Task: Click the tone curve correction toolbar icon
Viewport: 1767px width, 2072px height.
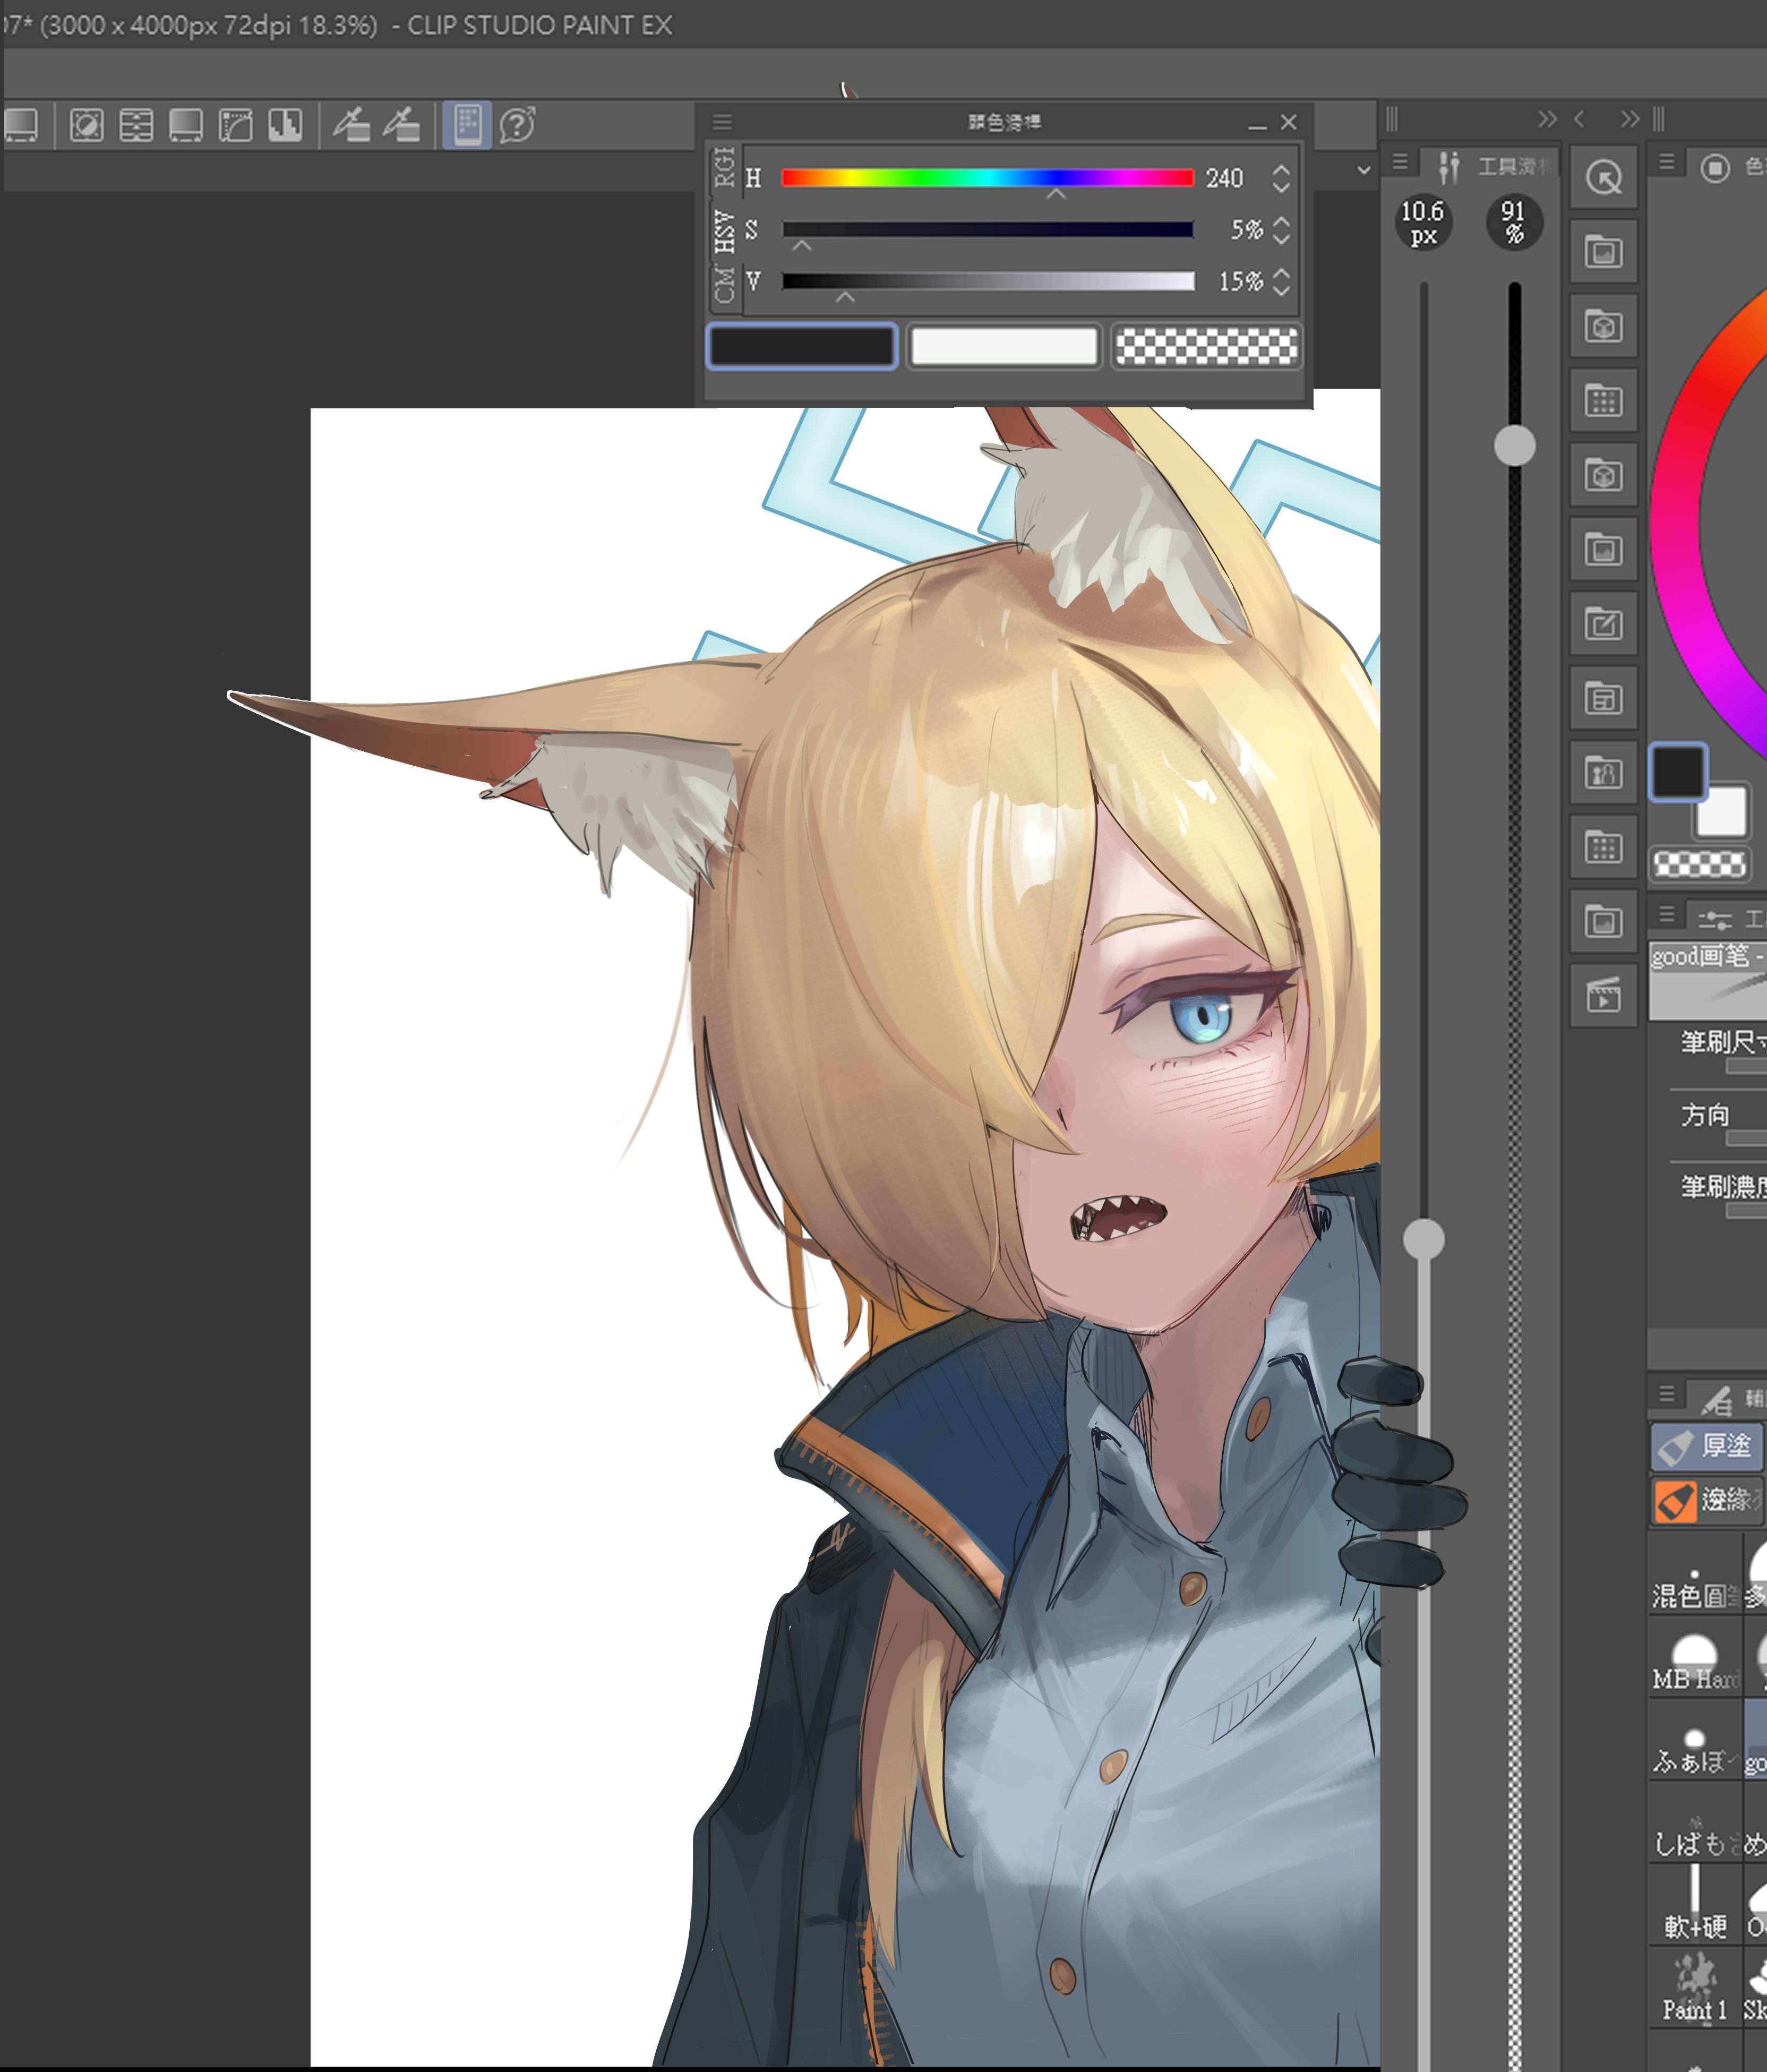Action: point(235,125)
